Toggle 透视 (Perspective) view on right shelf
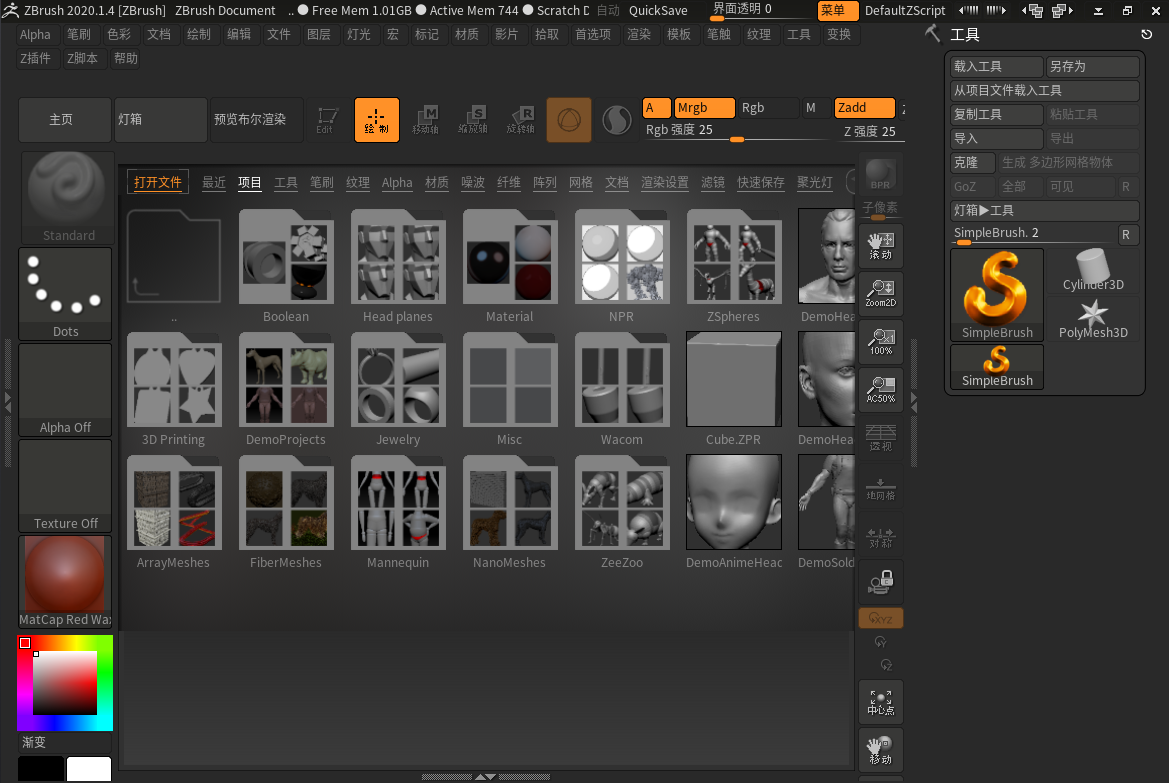Screen dimensions: 1169x783 point(880,436)
